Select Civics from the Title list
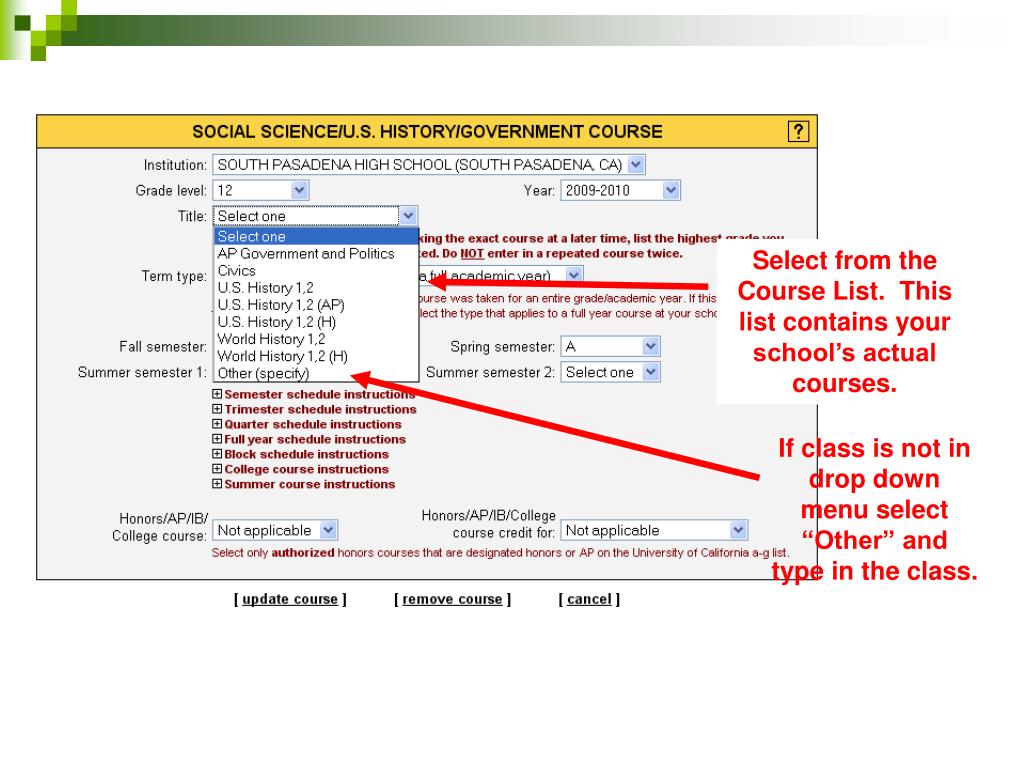1024x768 pixels. point(316,270)
